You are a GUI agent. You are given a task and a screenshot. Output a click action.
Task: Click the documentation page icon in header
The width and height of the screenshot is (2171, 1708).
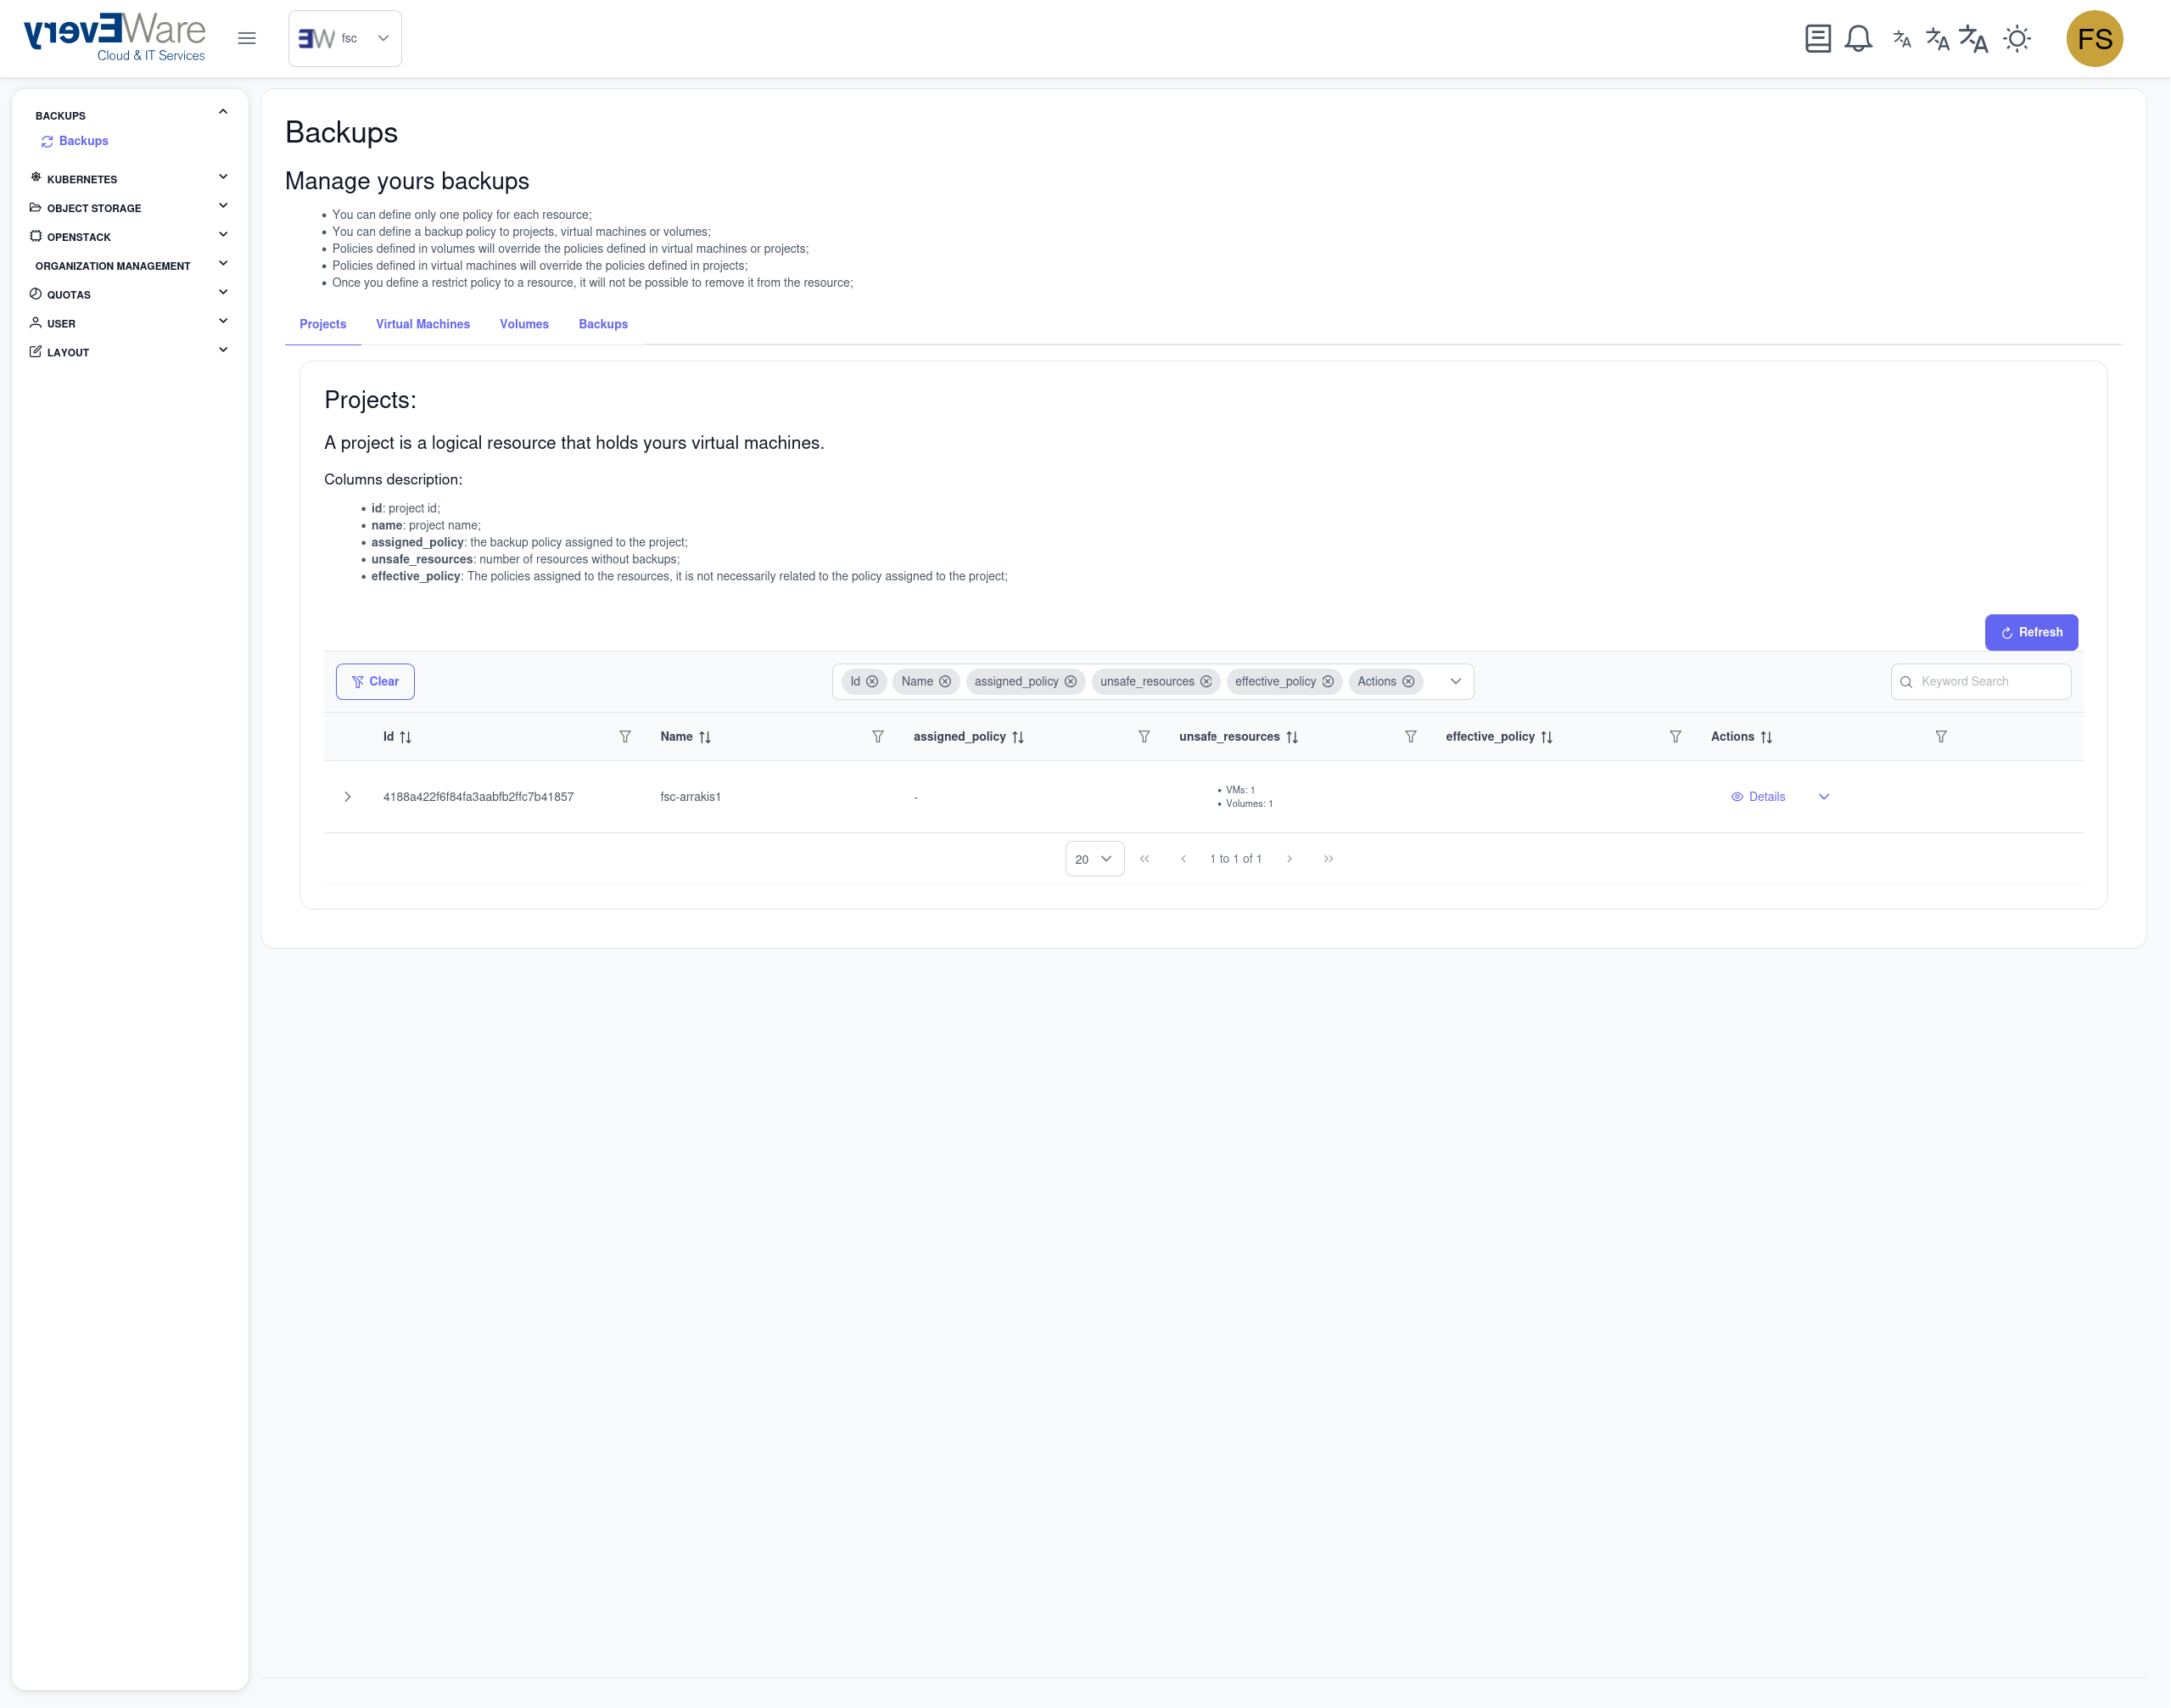(x=1817, y=39)
